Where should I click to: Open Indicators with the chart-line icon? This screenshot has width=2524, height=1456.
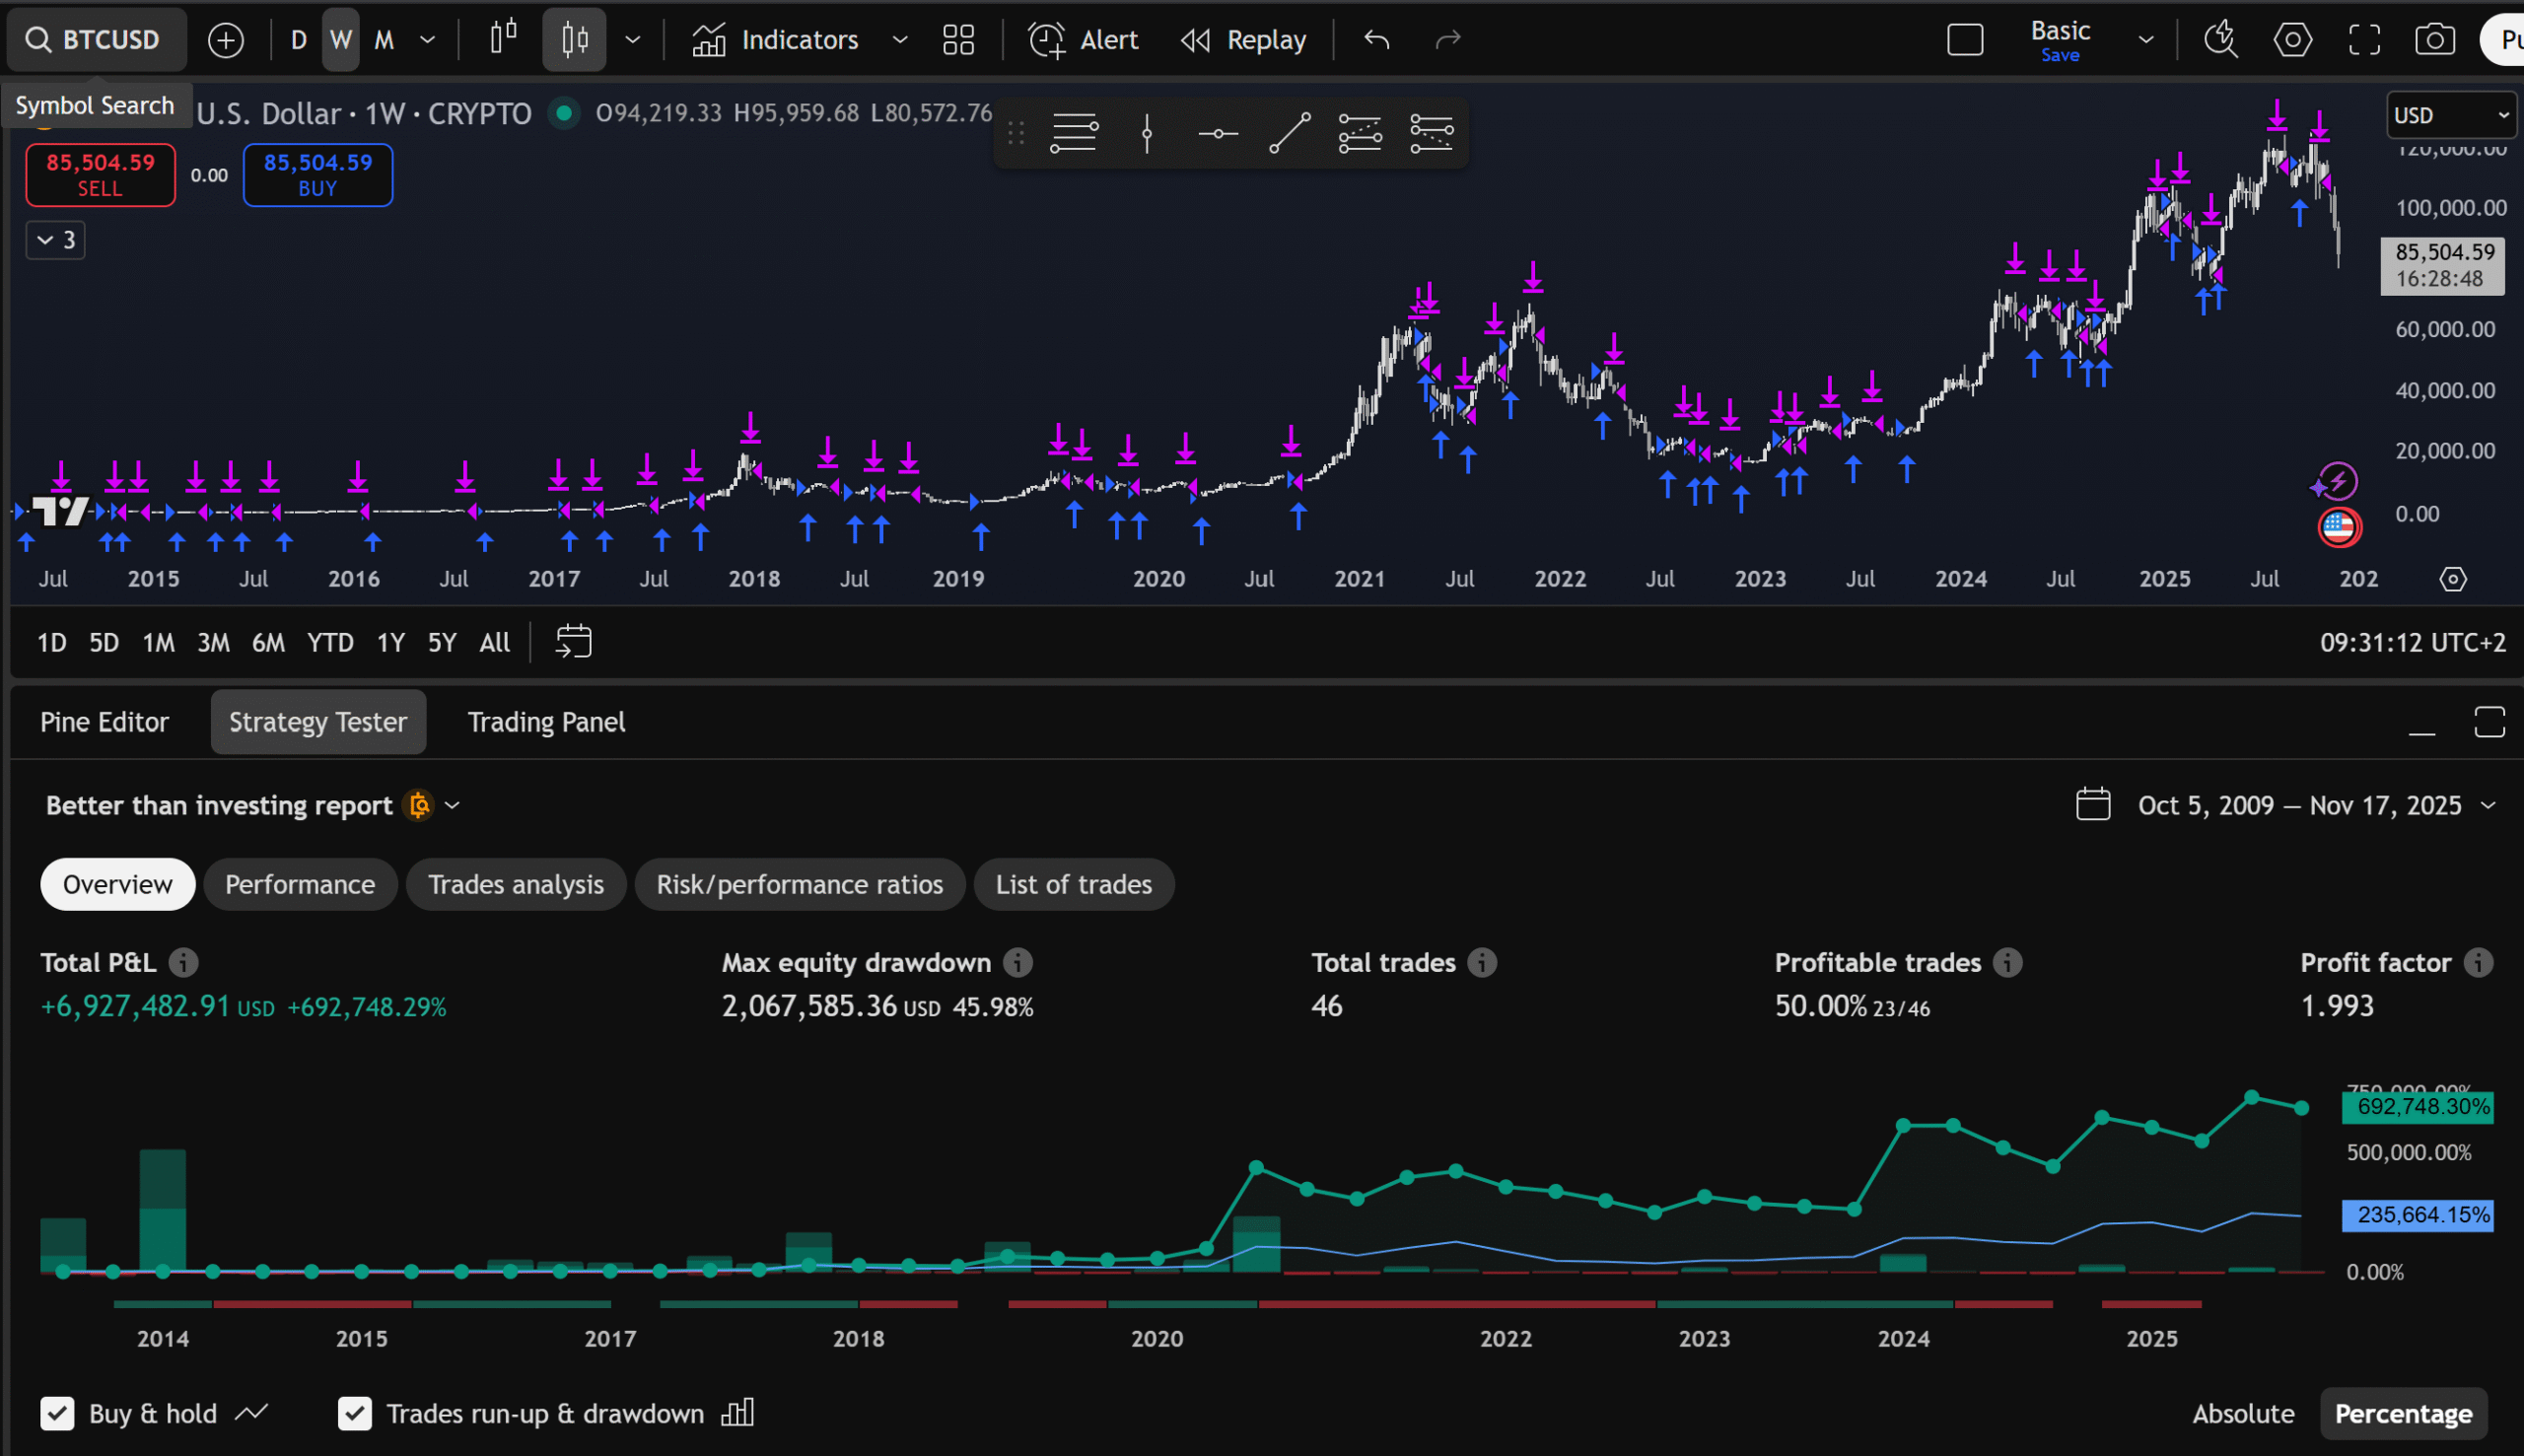coord(709,39)
